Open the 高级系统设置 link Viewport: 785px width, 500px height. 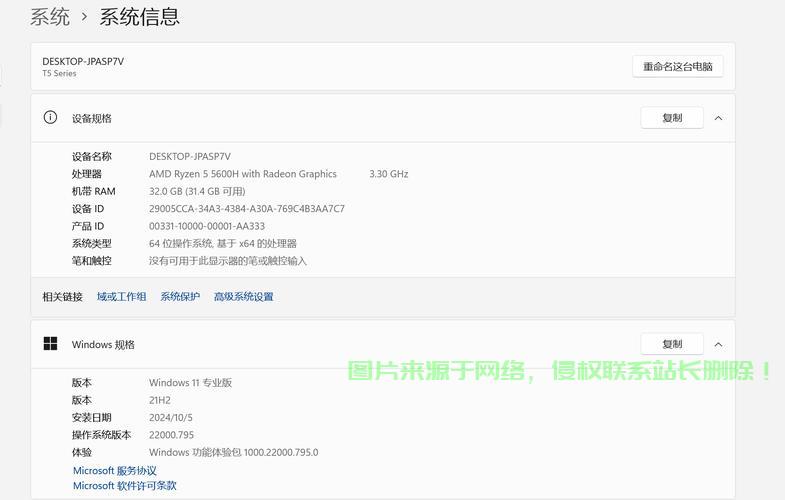pyautogui.click(x=244, y=297)
